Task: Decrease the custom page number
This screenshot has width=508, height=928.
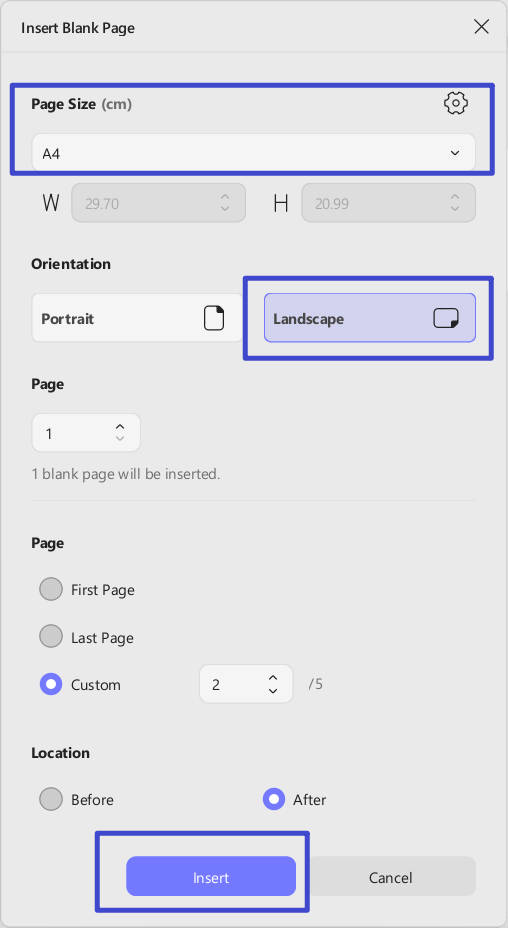Action: coord(272,691)
